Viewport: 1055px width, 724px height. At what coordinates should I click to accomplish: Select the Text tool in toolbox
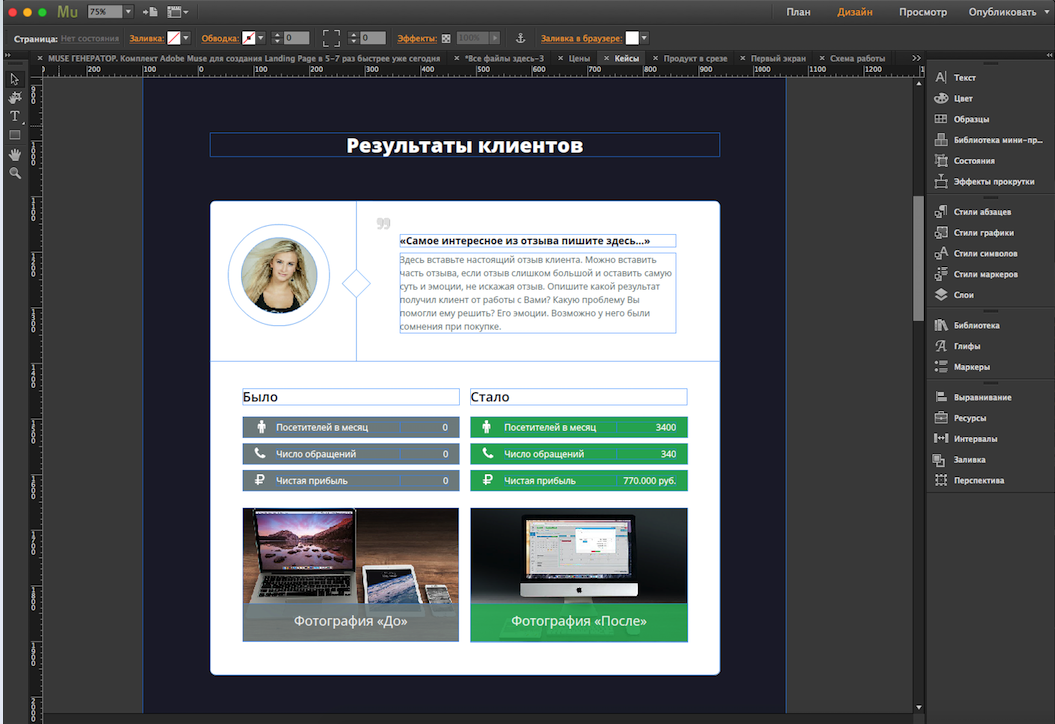pyautogui.click(x=15, y=116)
